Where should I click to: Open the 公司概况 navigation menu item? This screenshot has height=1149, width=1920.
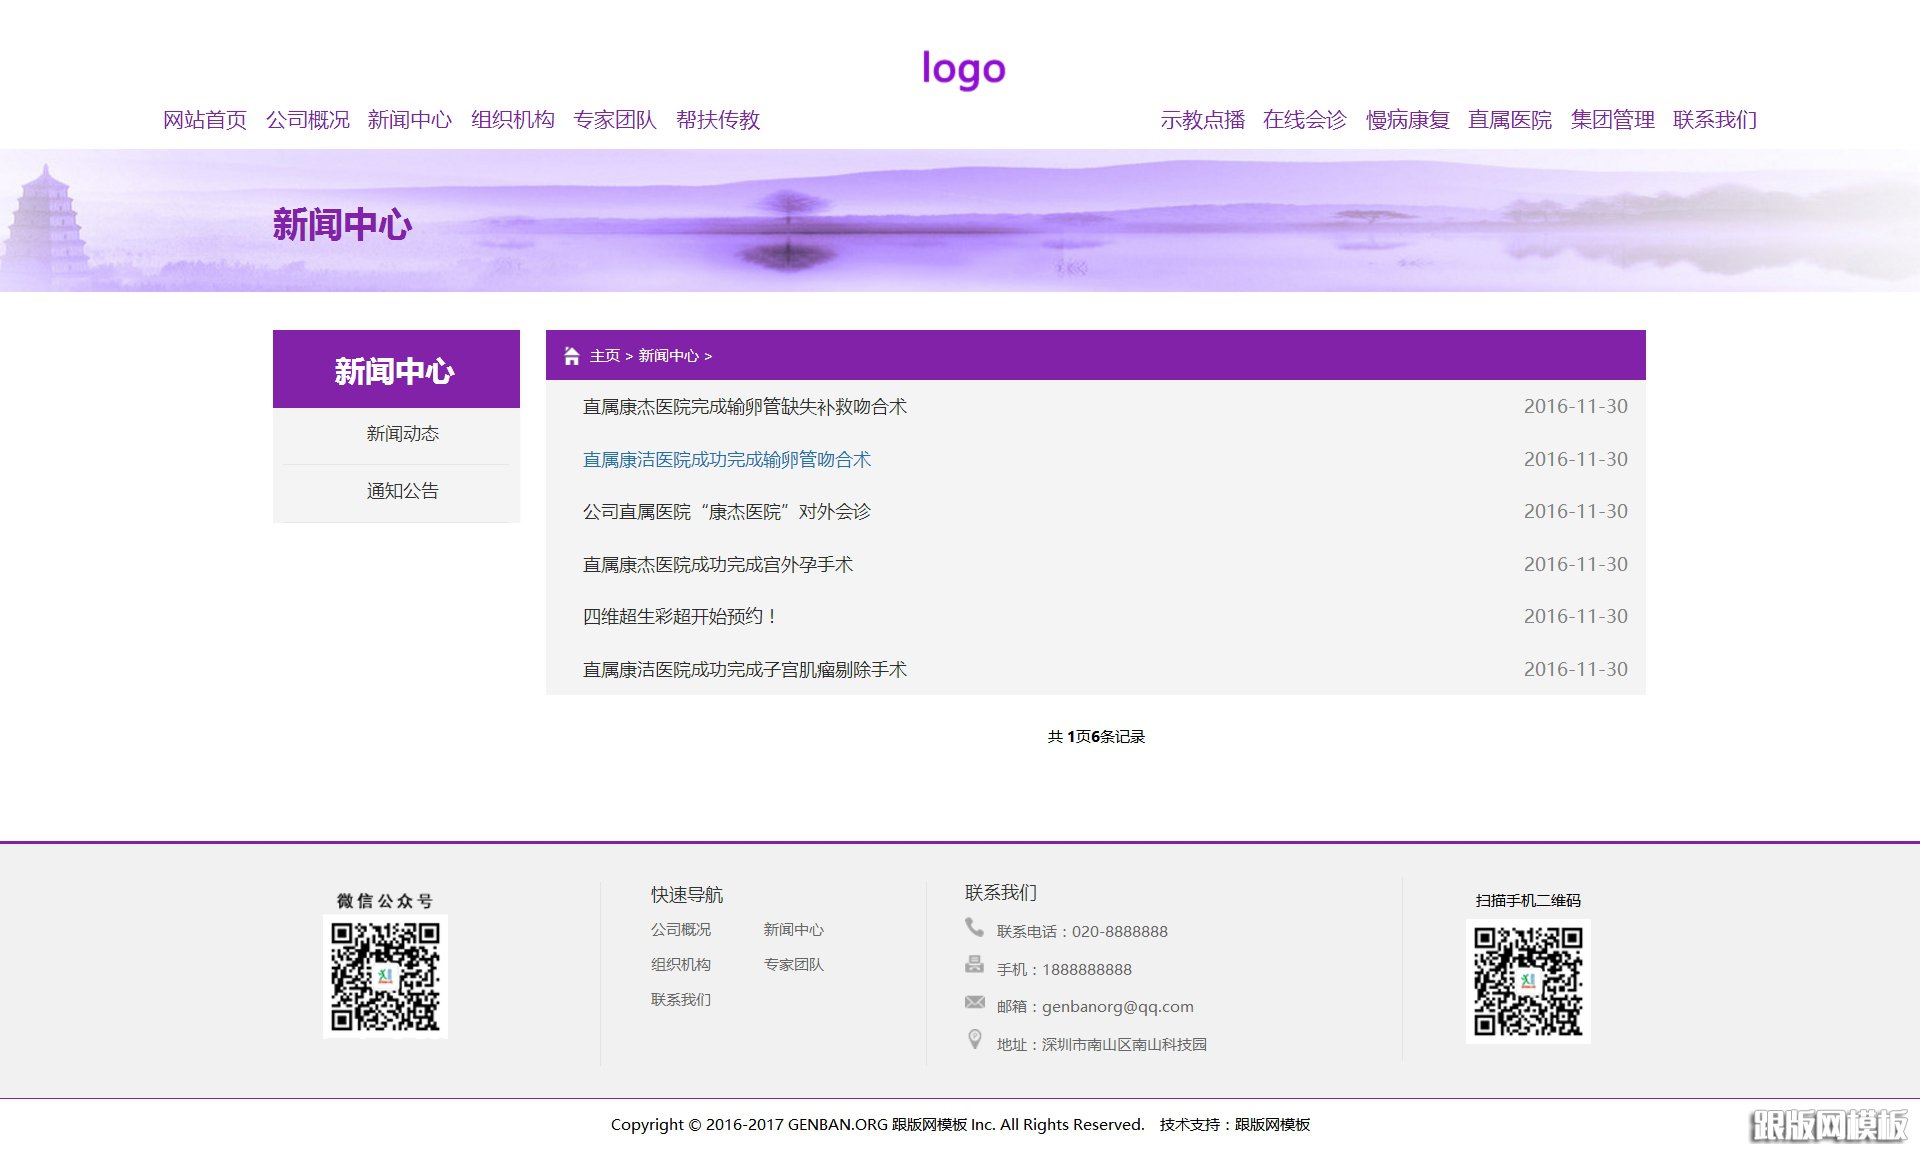pyautogui.click(x=309, y=119)
